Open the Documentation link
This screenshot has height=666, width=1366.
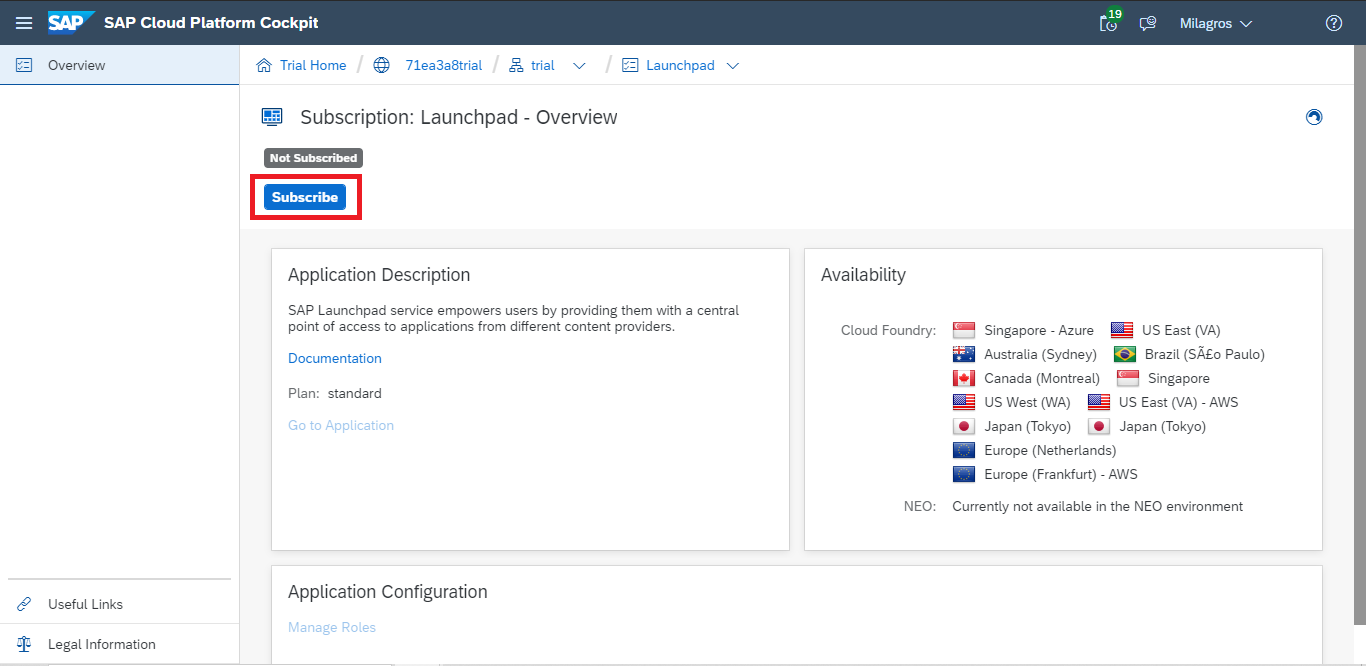(x=334, y=358)
